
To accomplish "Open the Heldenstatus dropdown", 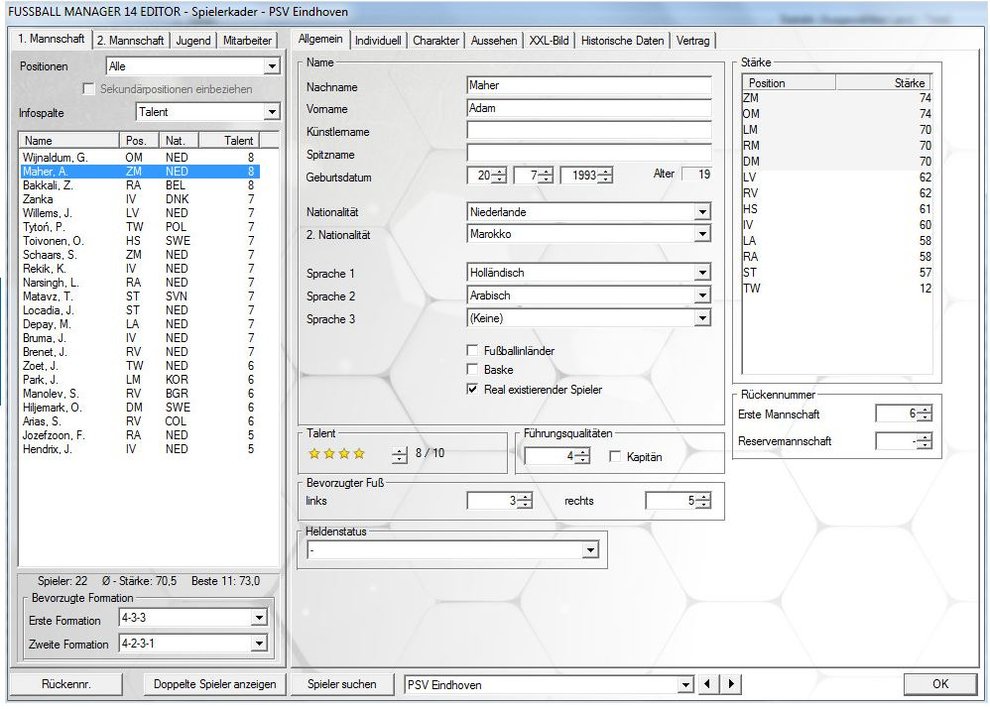I will click(x=590, y=551).
